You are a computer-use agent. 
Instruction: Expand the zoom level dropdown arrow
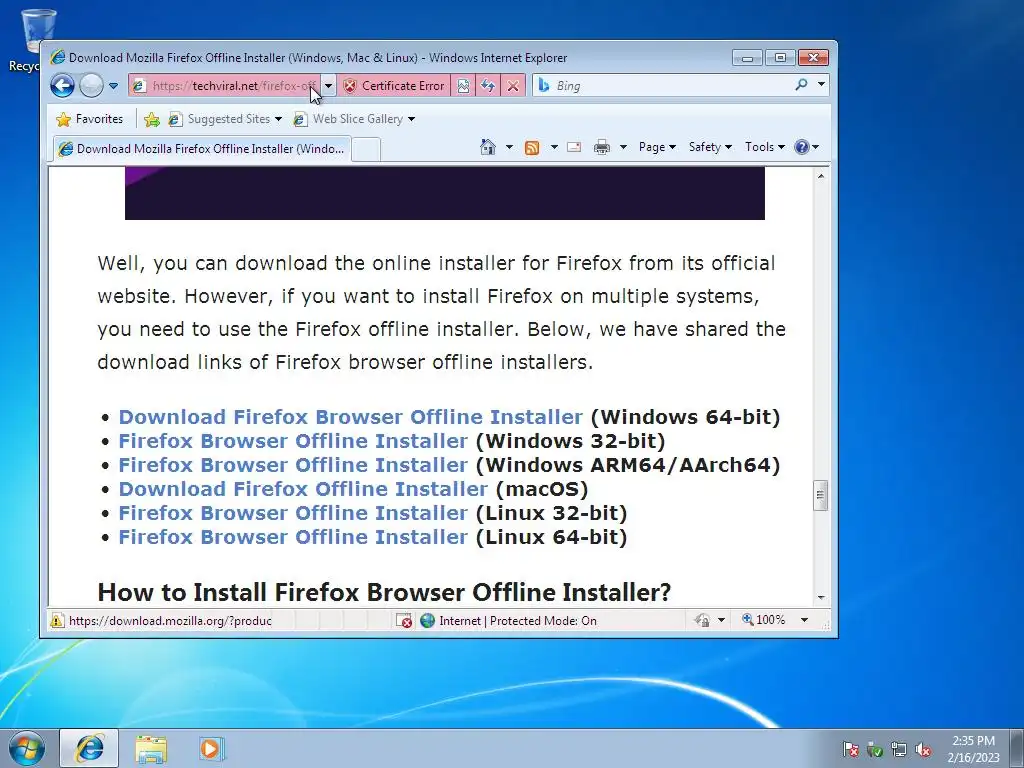(x=805, y=620)
